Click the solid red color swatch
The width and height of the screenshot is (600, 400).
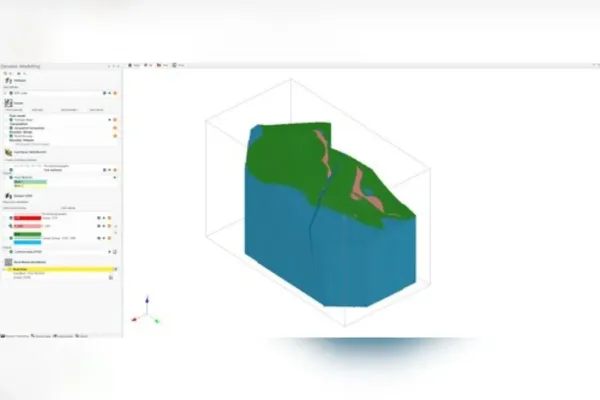pos(28,218)
